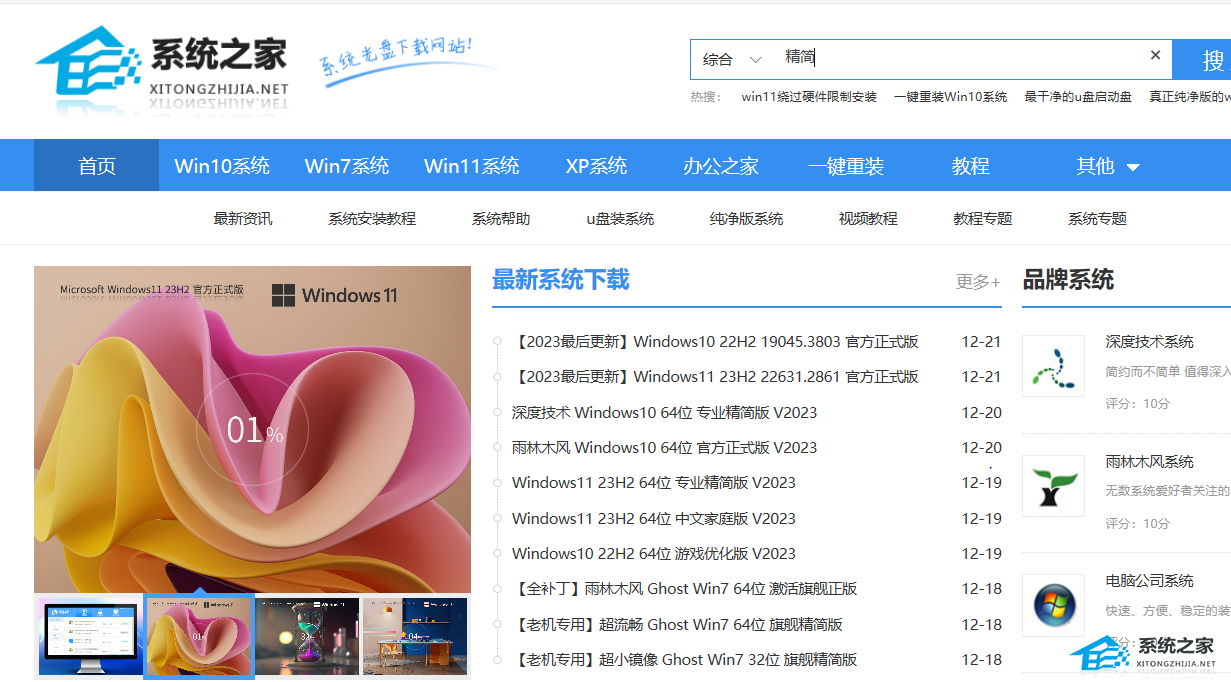Image resolution: width=1231 pixels, height=682 pixels.
Task: Open Windows10 22H2 19045.3803 官方正式版 download
Action: tap(715, 342)
